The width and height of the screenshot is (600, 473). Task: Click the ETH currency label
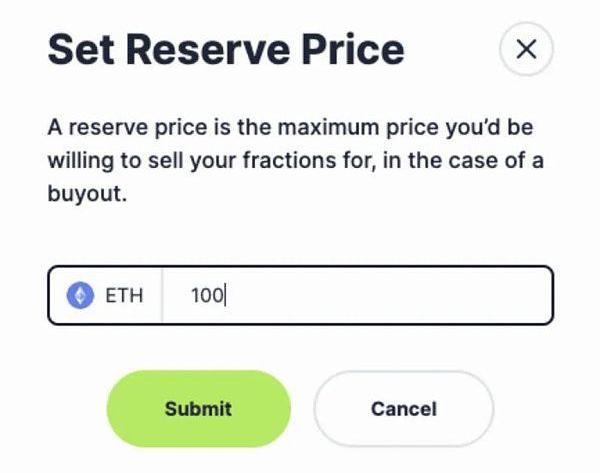pyautogui.click(x=124, y=295)
